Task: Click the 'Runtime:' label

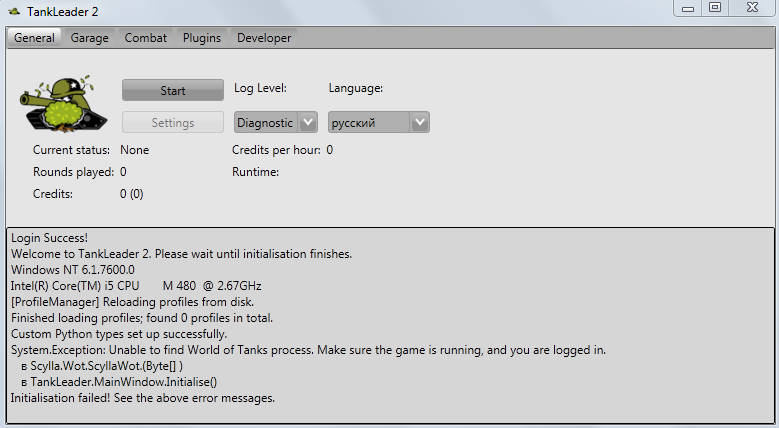Action: (x=255, y=172)
